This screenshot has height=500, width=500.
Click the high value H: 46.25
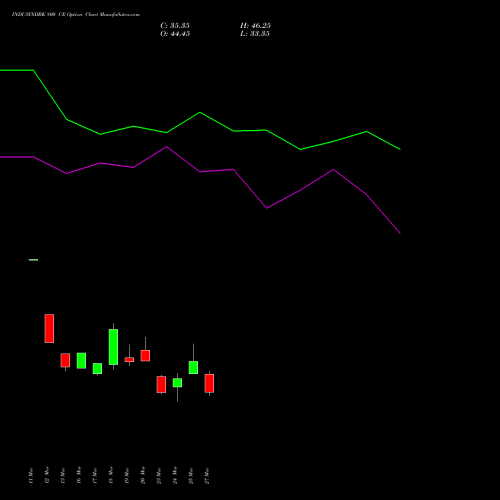255,26
